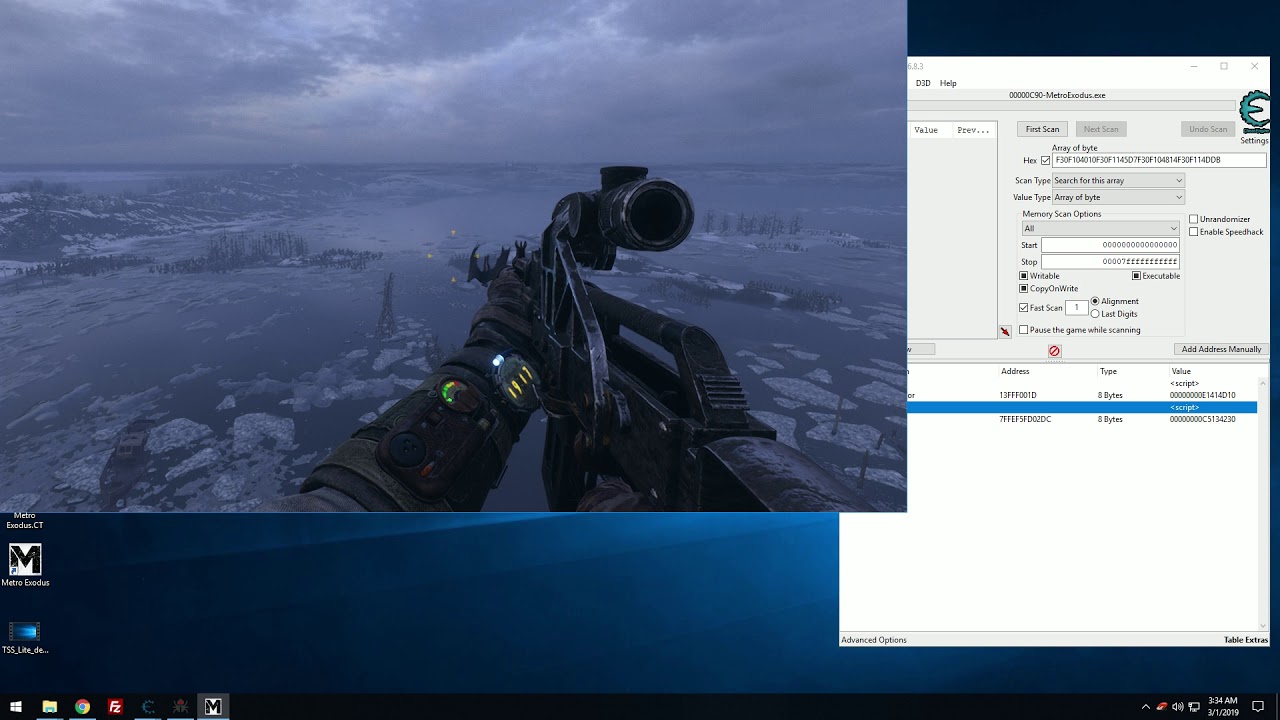Click the Prev... column header
This screenshot has width=1280, height=720.
point(973,130)
